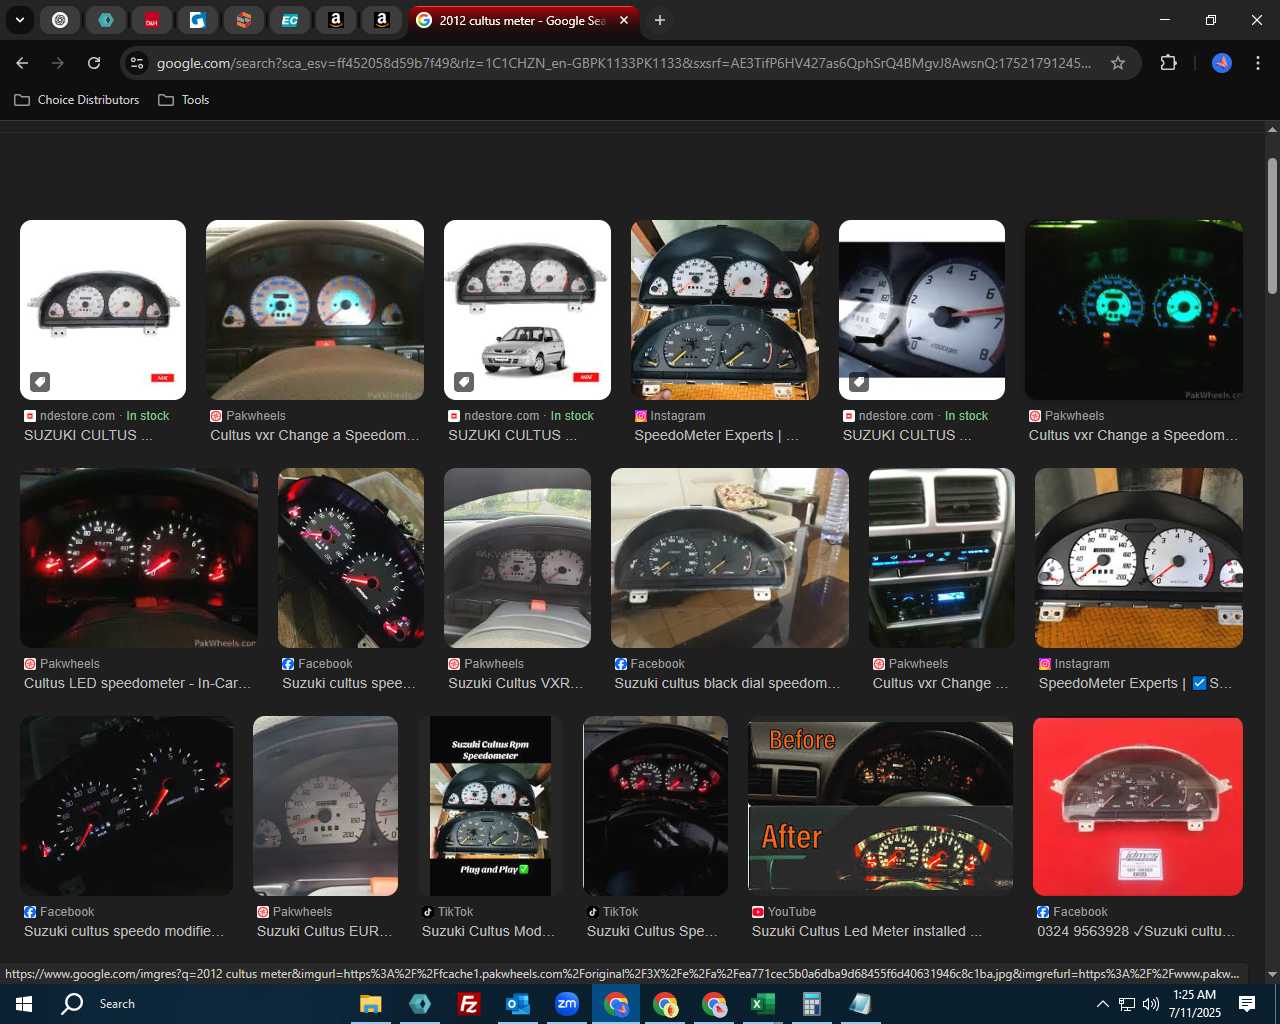This screenshot has height=1024, width=1280.
Task: Open the tab search dropdown arrow
Action: [19, 20]
